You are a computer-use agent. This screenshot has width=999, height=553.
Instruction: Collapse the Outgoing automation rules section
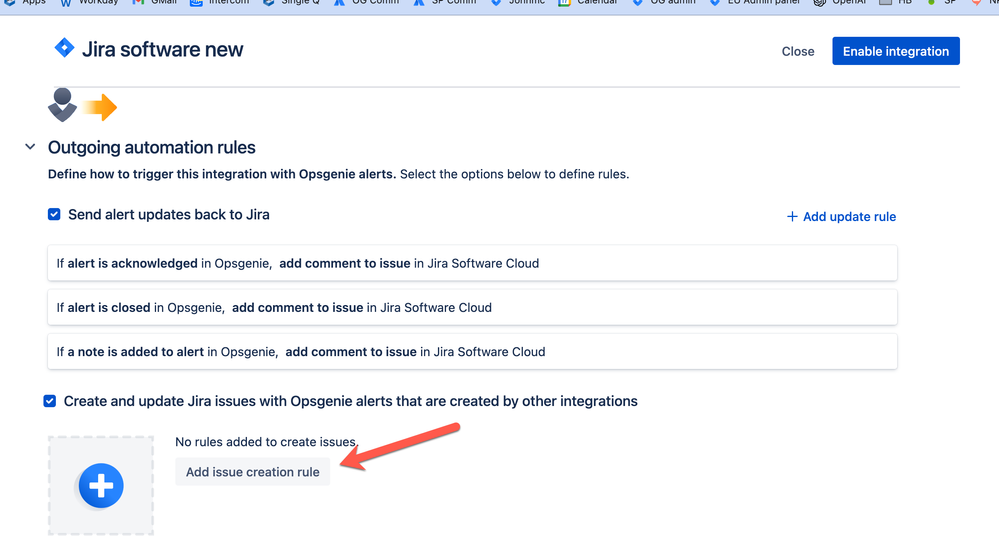(30, 147)
